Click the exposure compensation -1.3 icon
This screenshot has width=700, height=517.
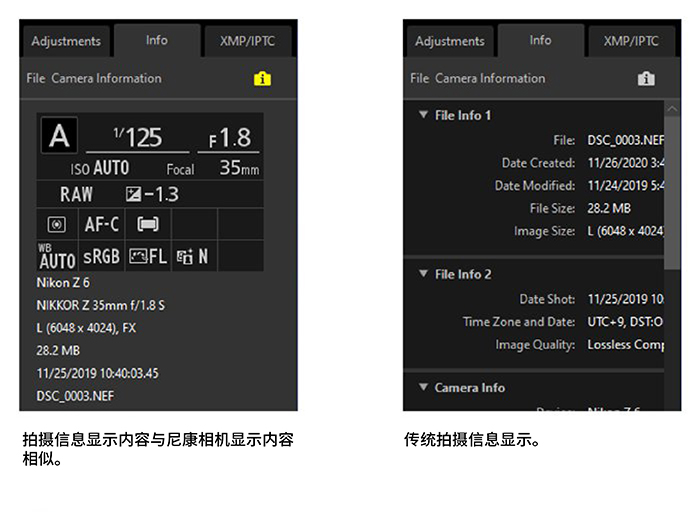click(x=150, y=195)
